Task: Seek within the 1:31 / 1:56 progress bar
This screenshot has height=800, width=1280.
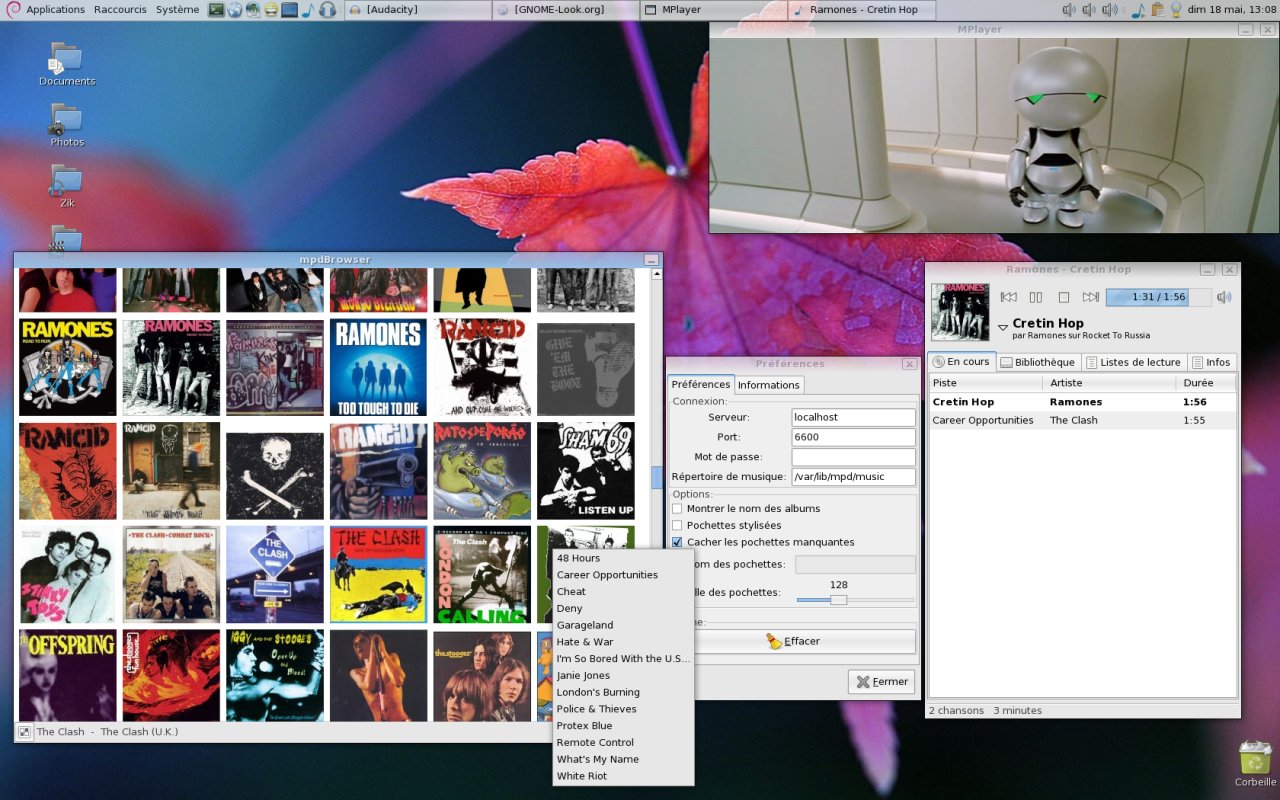Action: click(x=1158, y=297)
